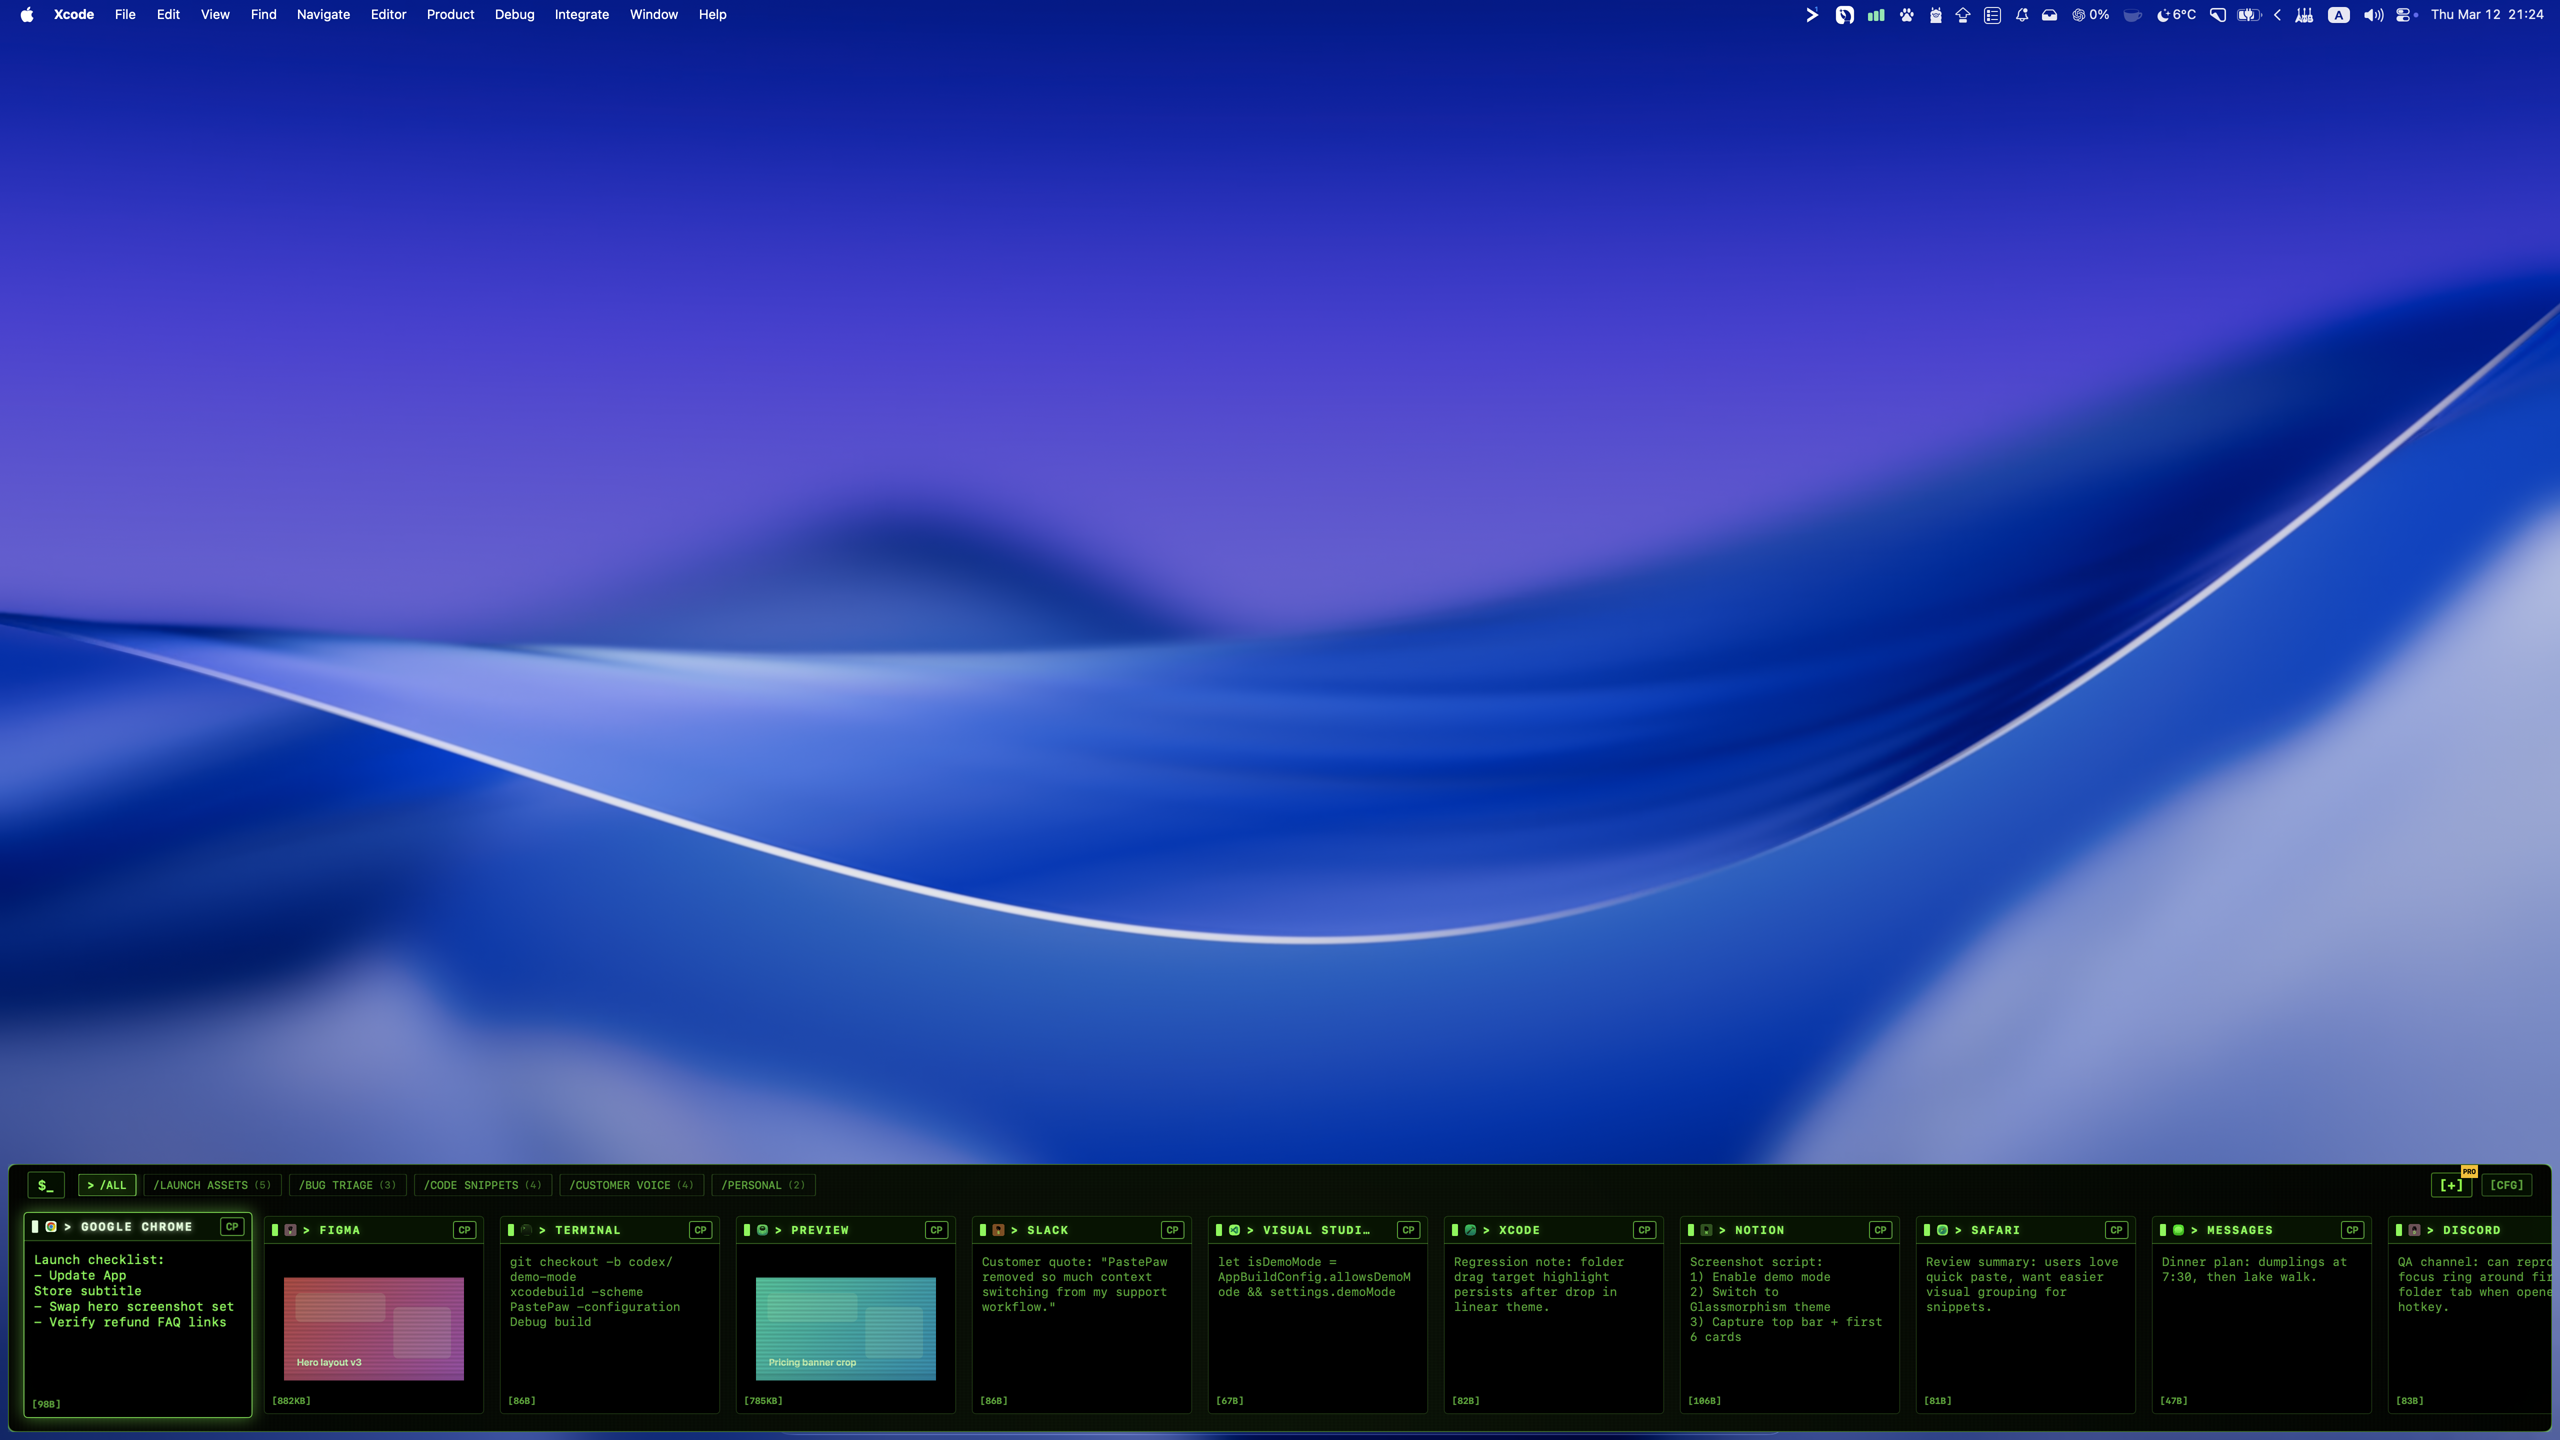Click the $_ terminal search icon
Image resolution: width=2560 pixels, height=1440 pixels.
45,1185
